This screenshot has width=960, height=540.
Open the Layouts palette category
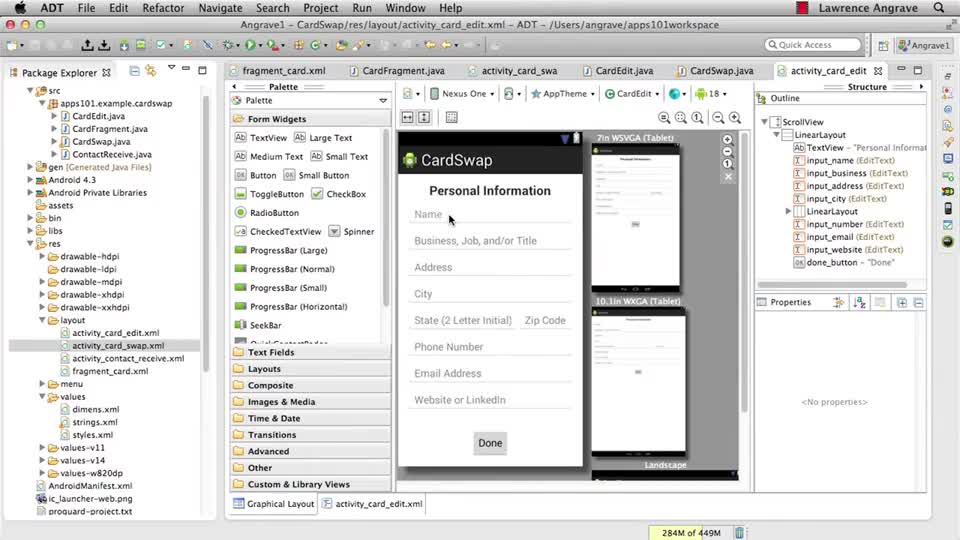(311, 369)
